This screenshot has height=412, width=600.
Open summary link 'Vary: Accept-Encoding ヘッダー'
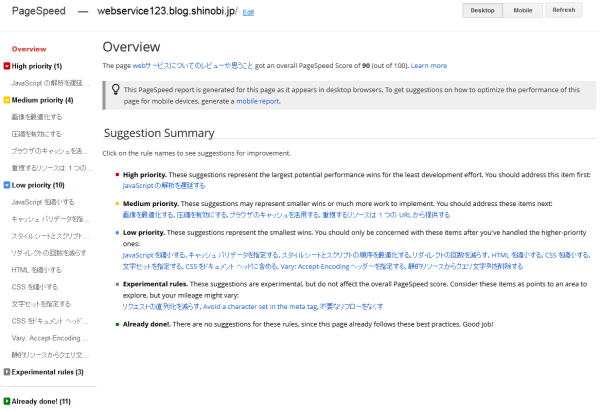coord(343,266)
